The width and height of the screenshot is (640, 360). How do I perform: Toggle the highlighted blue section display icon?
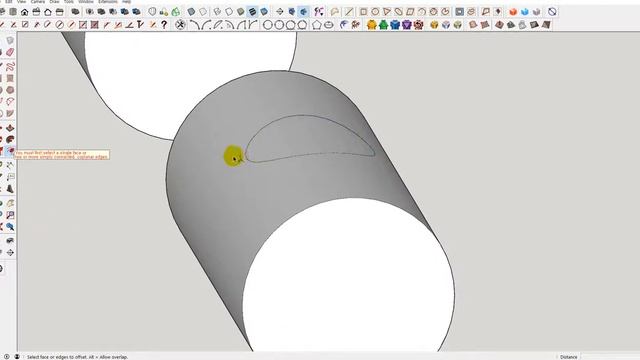(x=303, y=11)
